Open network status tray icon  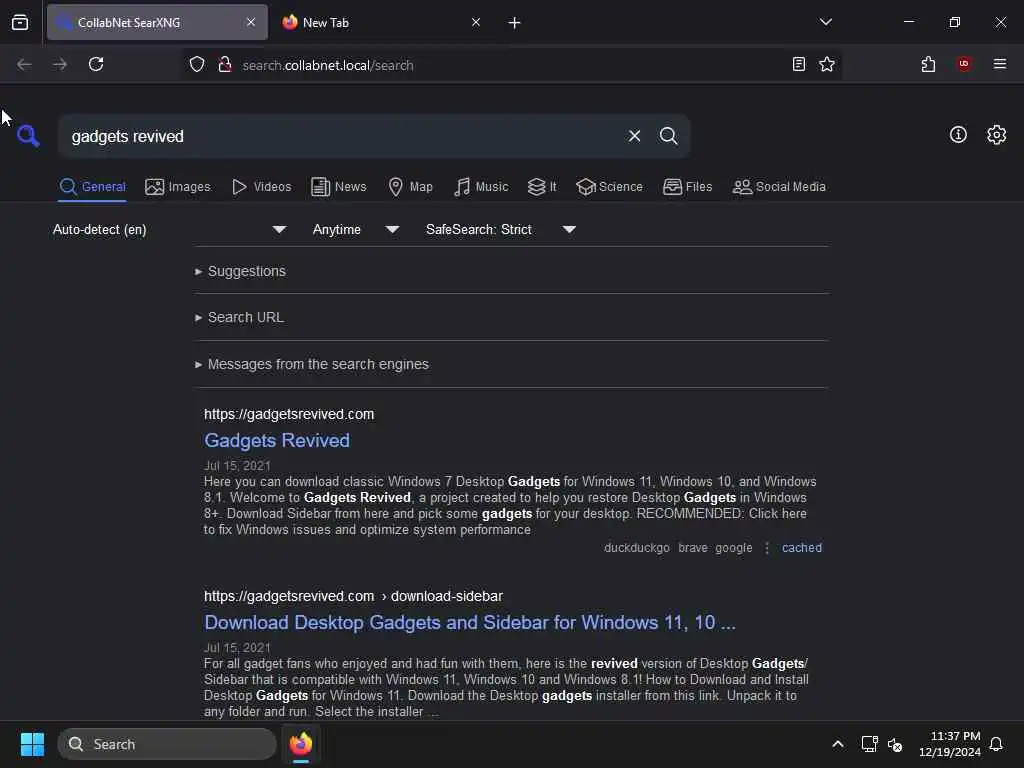tap(869, 744)
